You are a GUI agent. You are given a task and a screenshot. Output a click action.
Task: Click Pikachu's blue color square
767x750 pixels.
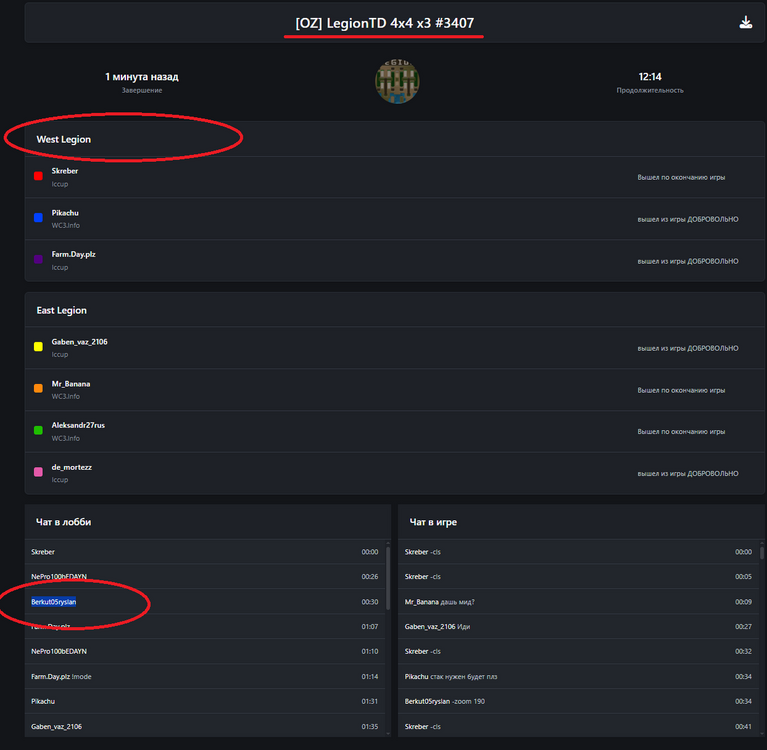[x=38, y=217]
